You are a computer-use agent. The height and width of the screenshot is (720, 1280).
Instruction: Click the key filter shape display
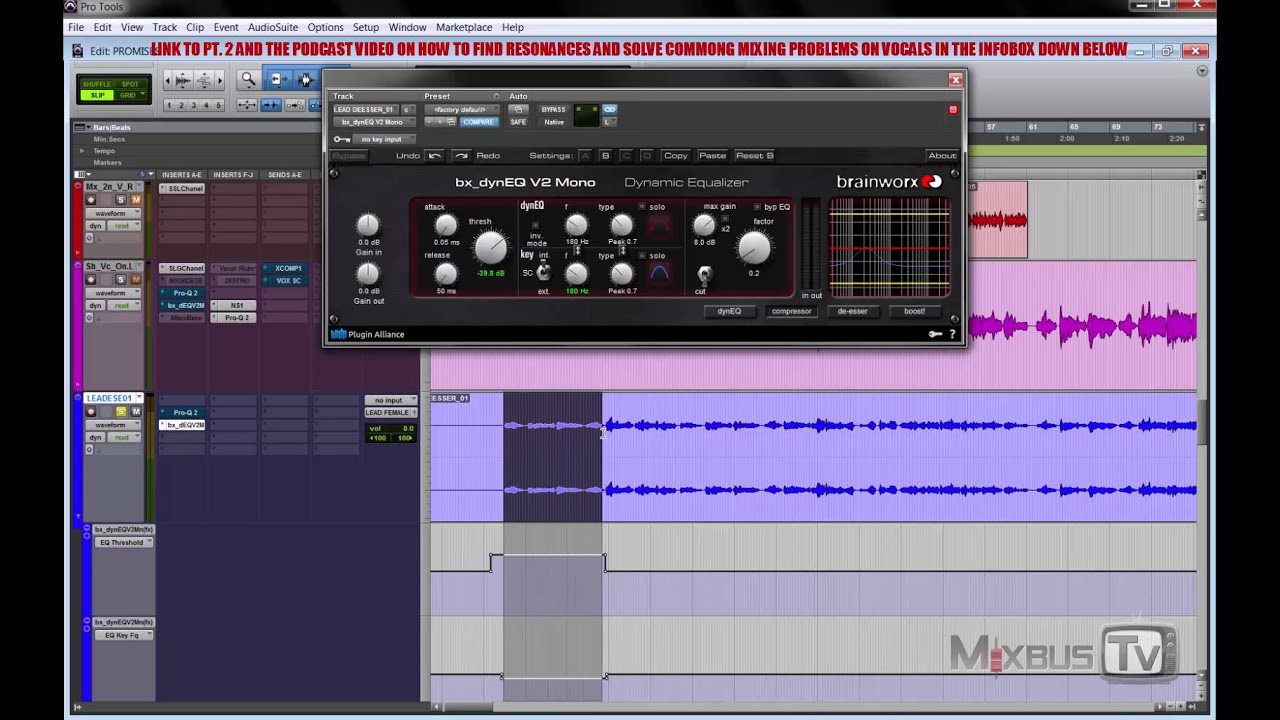point(661,274)
